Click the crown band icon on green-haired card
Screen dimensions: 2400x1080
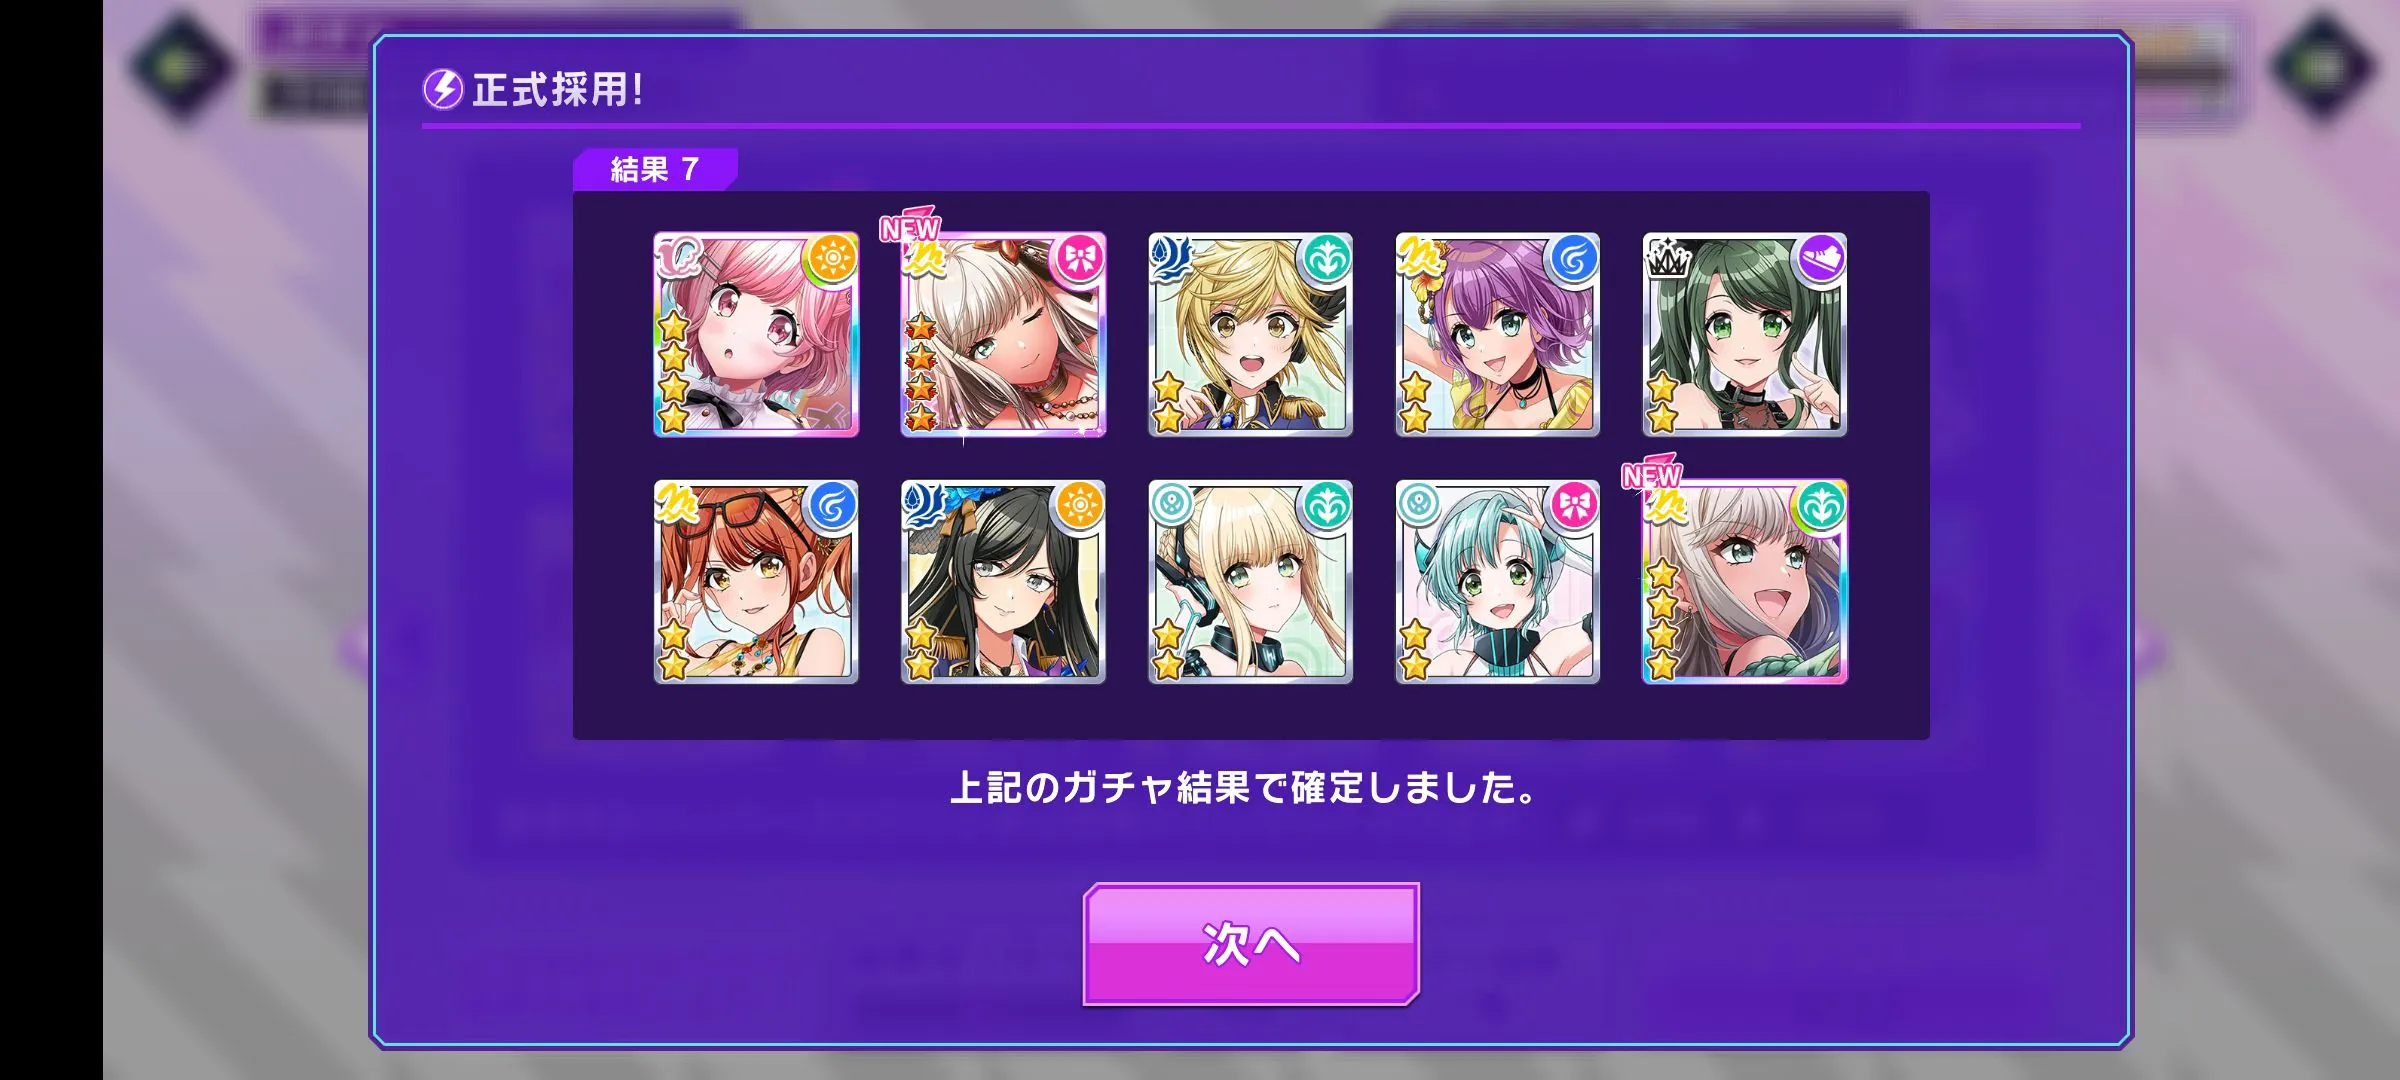[x=1667, y=258]
